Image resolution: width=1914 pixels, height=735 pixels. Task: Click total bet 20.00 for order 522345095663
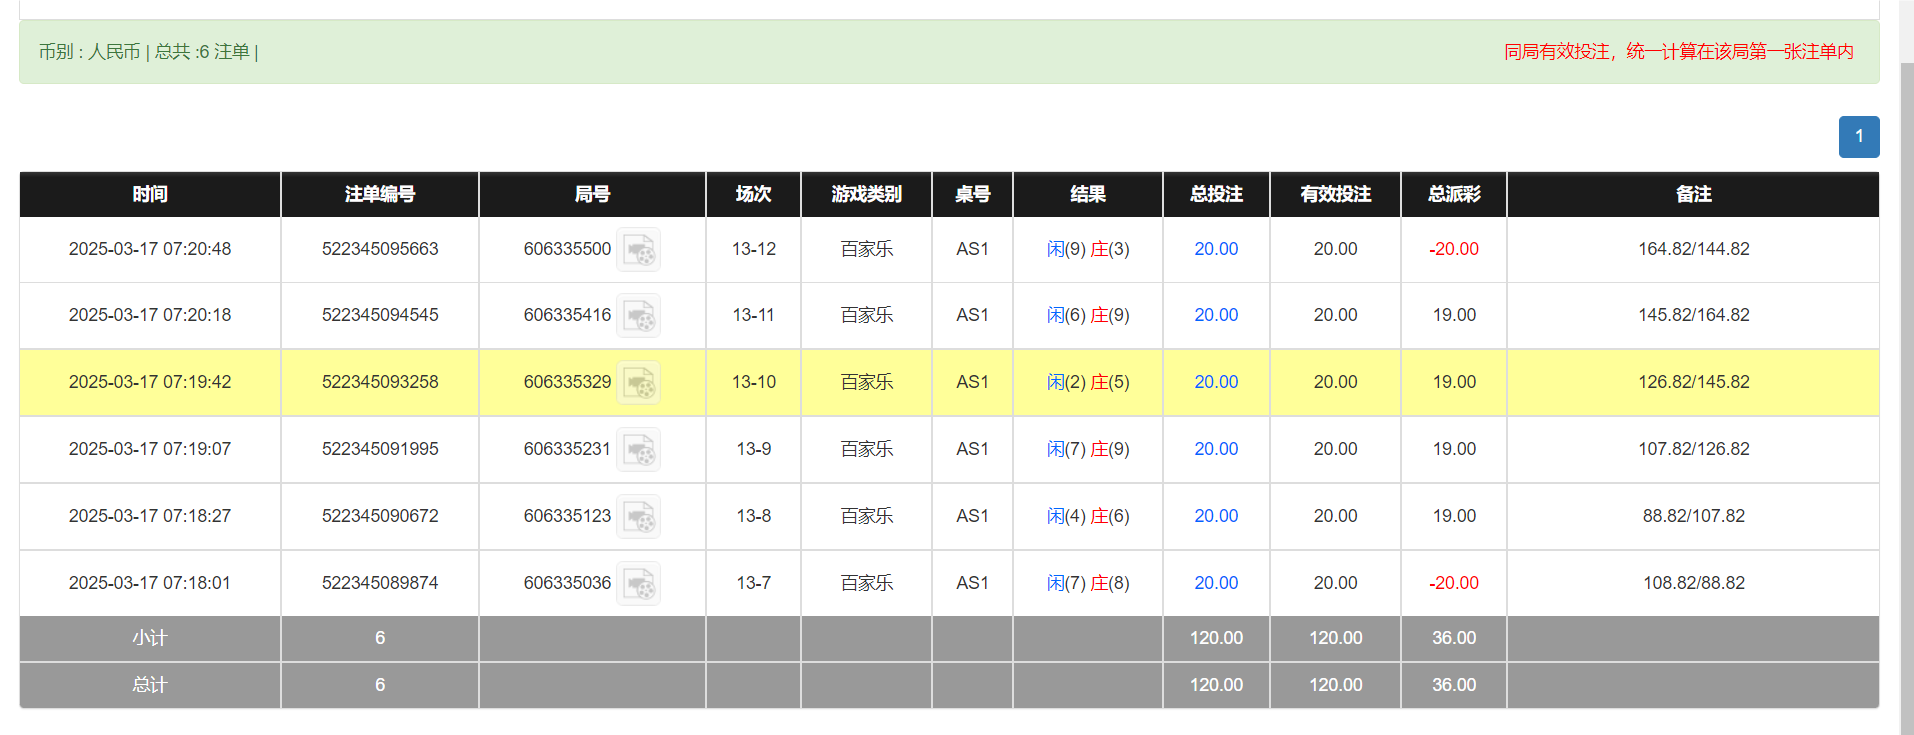pyautogui.click(x=1215, y=249)
